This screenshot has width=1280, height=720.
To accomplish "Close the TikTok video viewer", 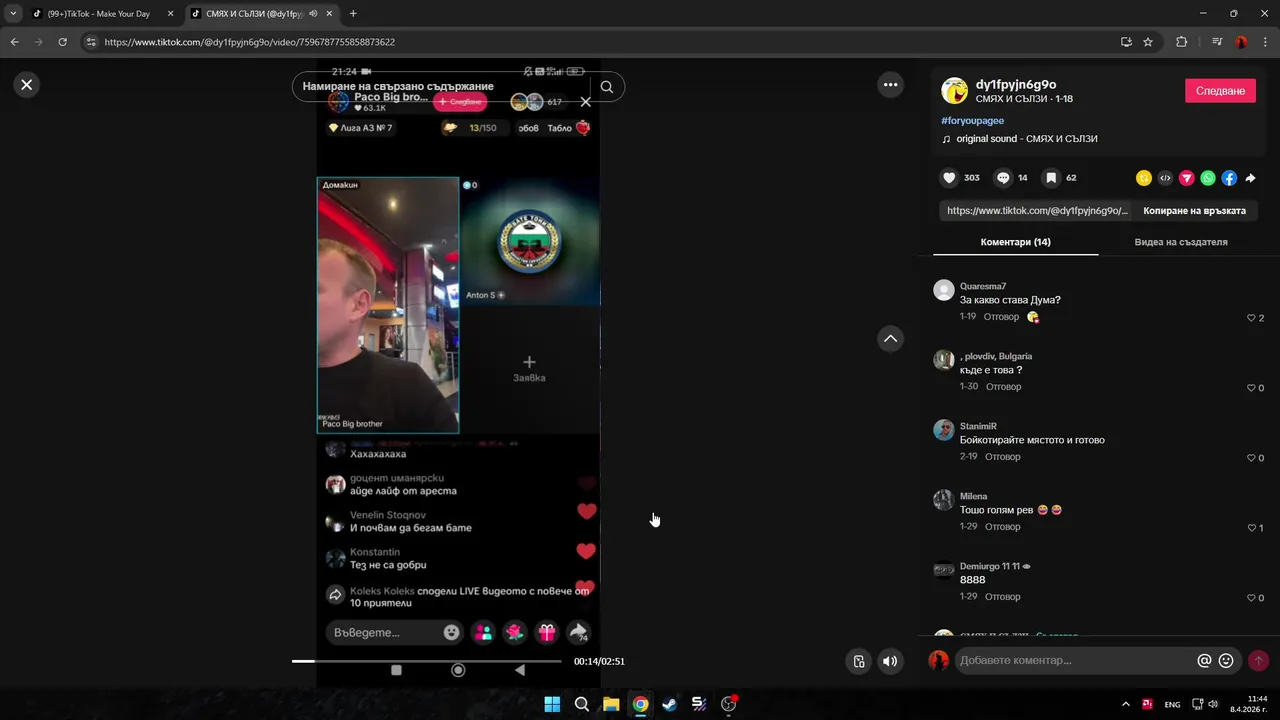I will tap(27, 85).
